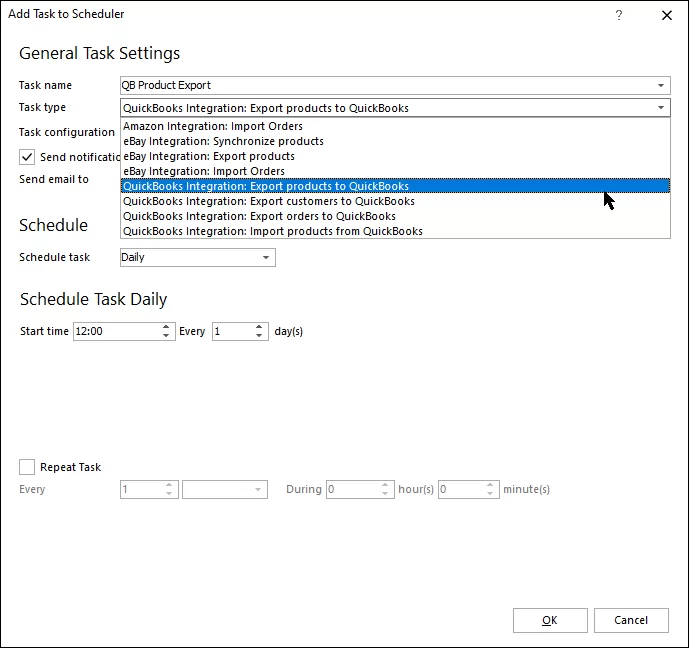Close the Add Task to Scheduler dialog
This screenshot has width=689, height=648.
[x=667, y=15]
